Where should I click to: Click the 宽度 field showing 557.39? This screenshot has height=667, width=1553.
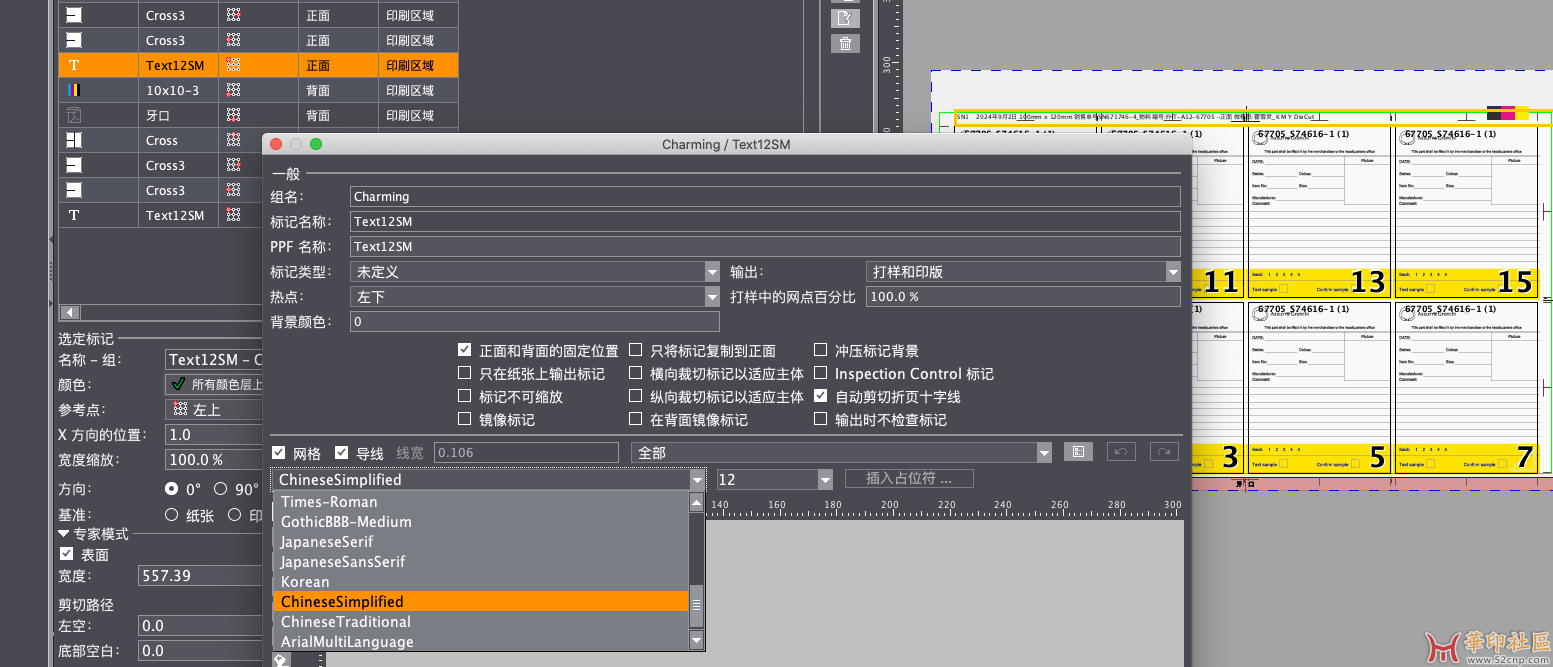pyautogui.click(x=200, y=575)
